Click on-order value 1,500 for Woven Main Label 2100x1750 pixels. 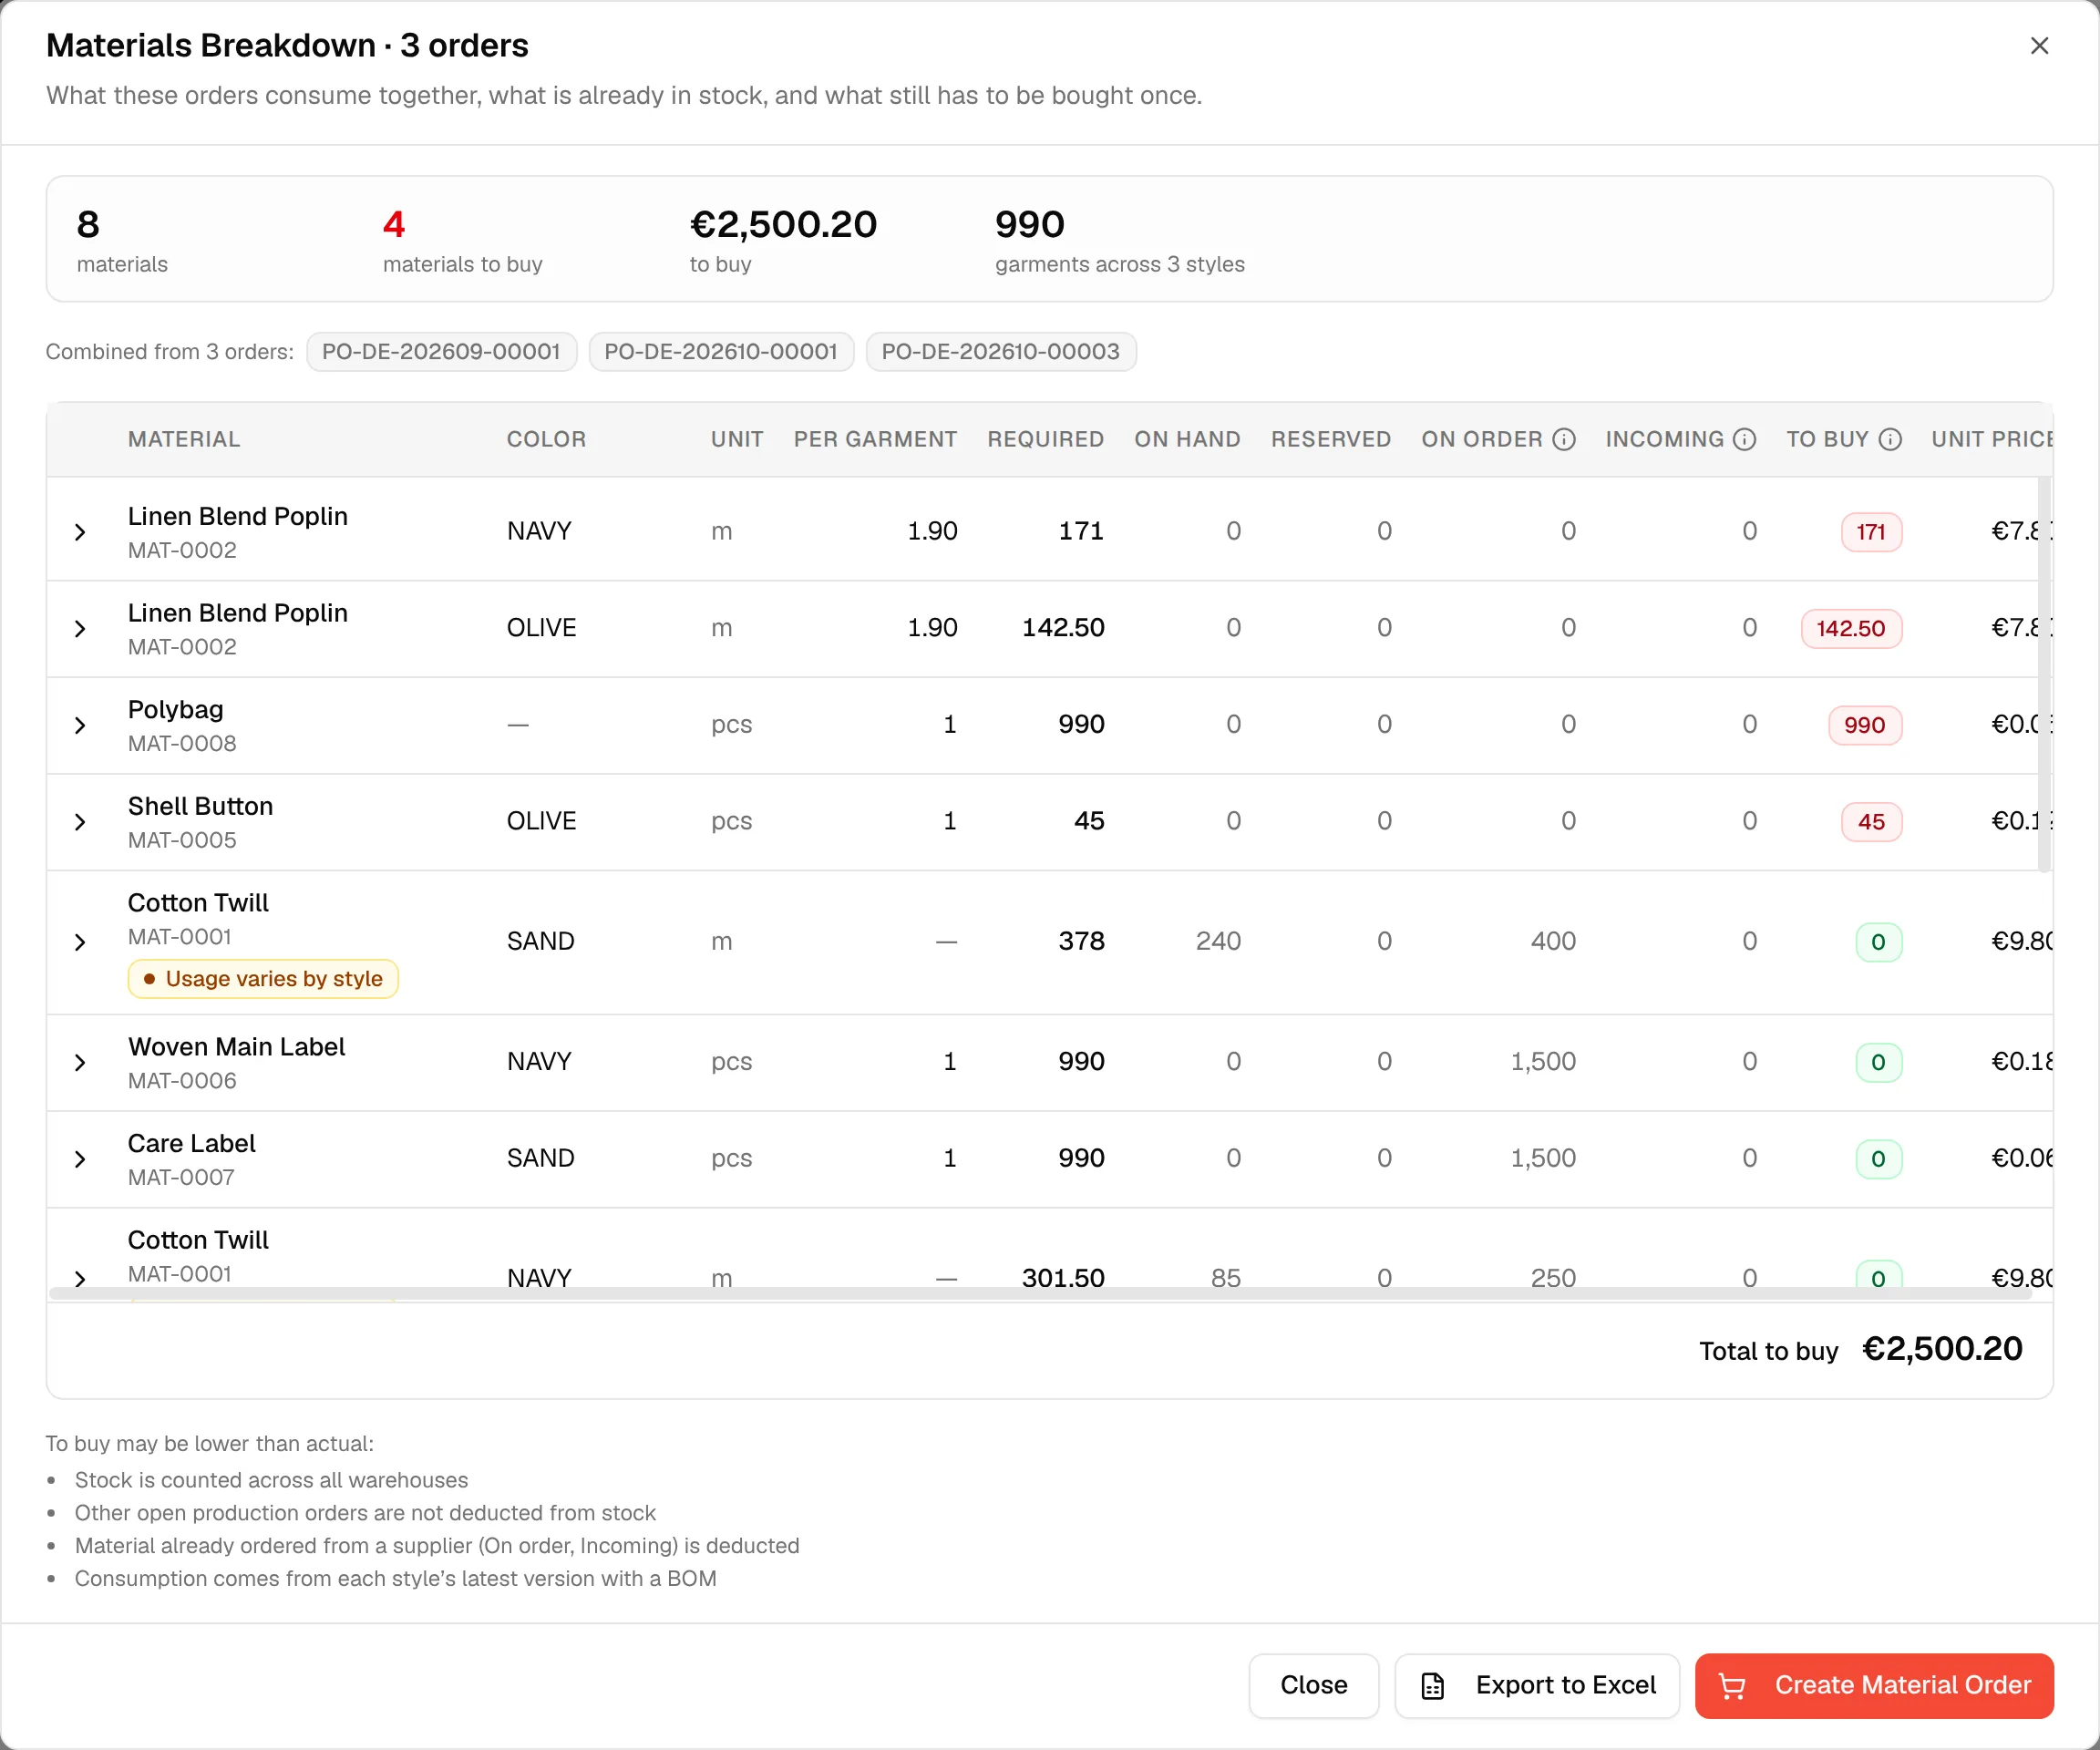coord(1543,1062)
